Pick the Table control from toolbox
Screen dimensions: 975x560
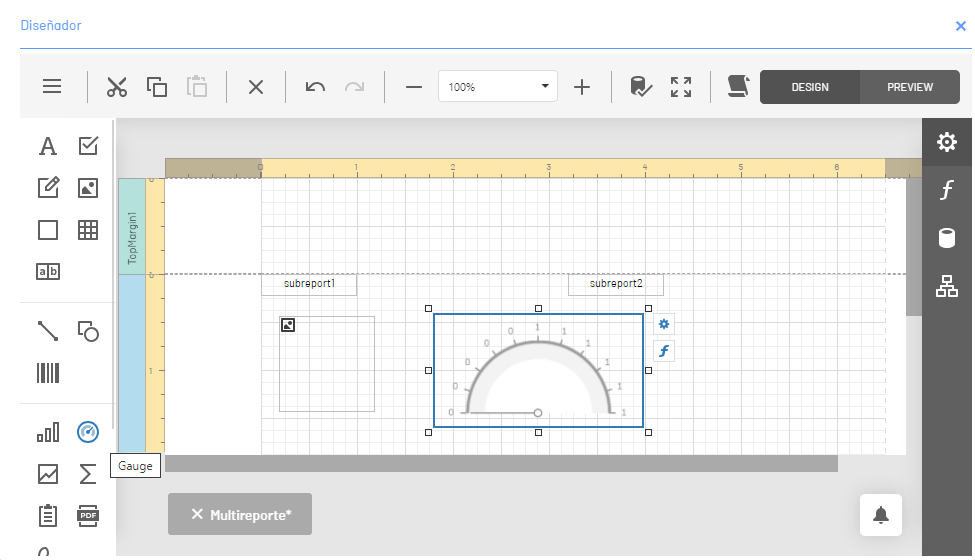point(88,230)
